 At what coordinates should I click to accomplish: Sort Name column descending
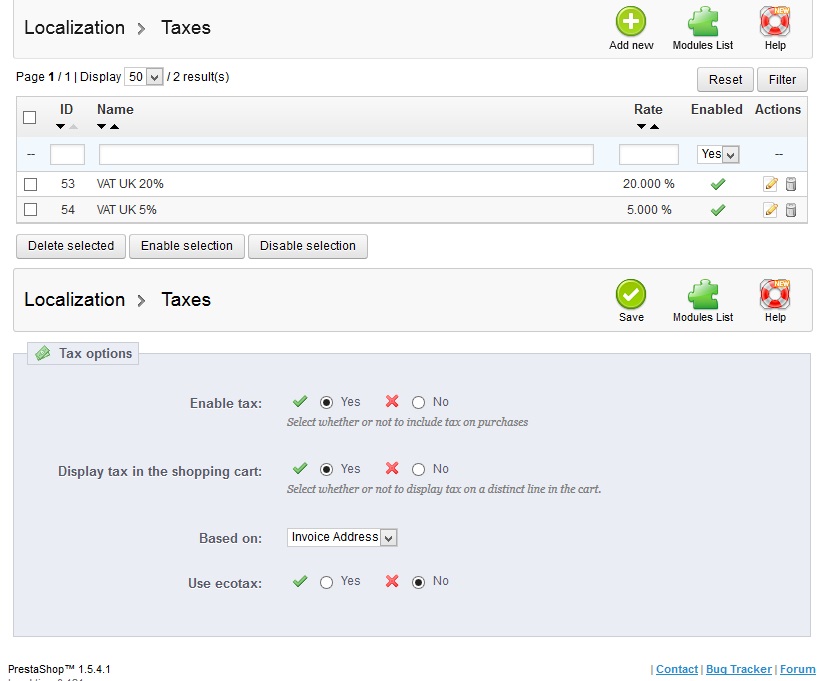(102, 126)
